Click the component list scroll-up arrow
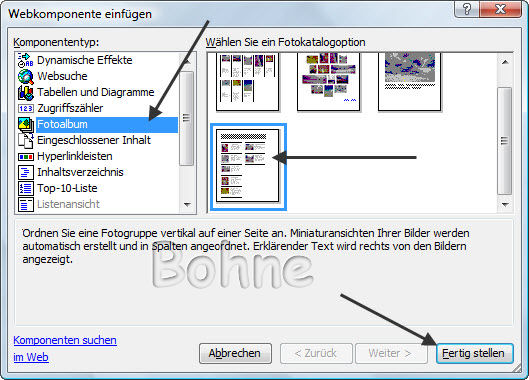 [x=187, y=61]
